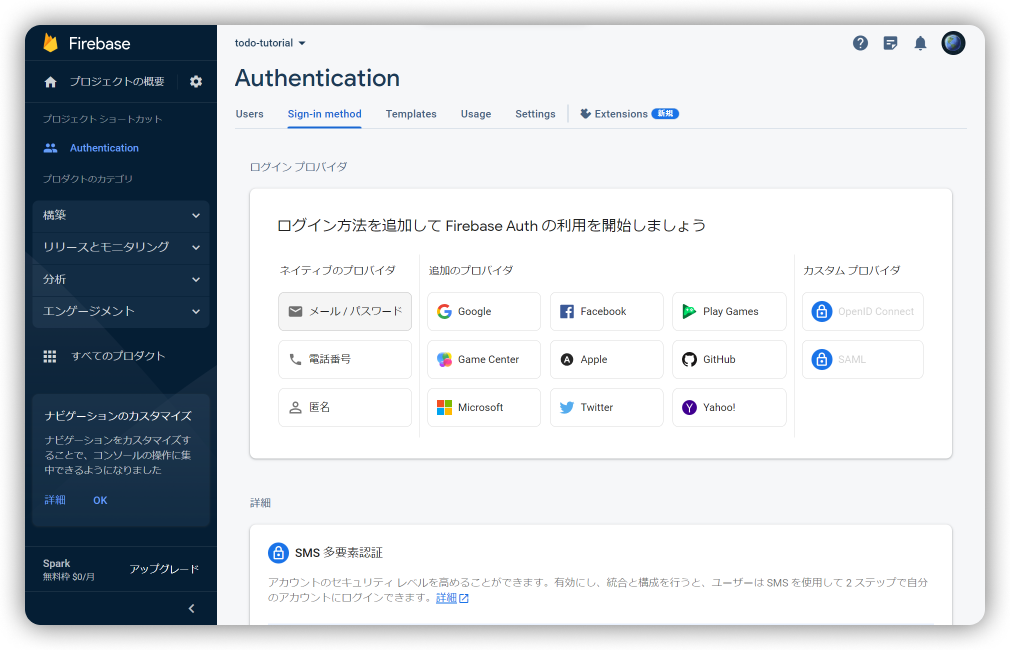The width and height of the screenshot is (1010, 650).
Task: Switch to the Sign-in method tab
Action: 324,114
